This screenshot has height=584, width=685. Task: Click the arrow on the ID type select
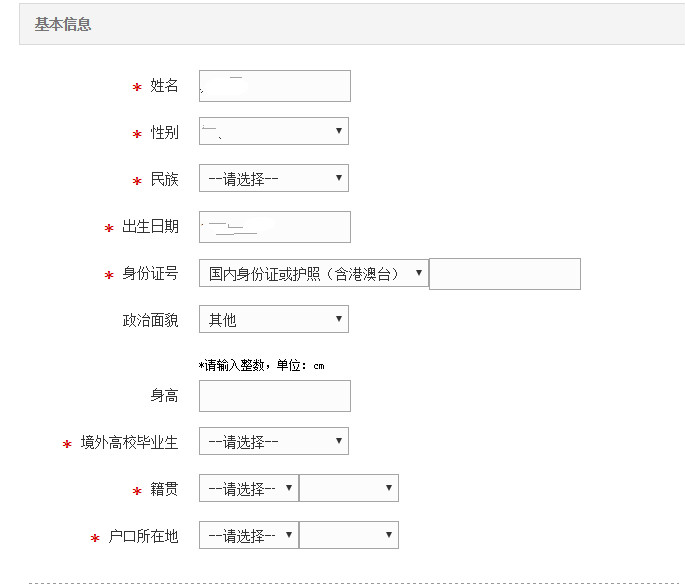coord(419,273)
